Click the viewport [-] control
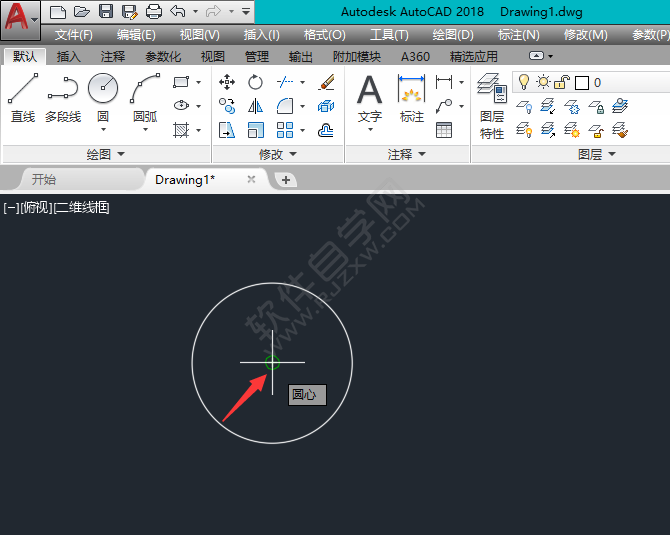 click(11, 208)
